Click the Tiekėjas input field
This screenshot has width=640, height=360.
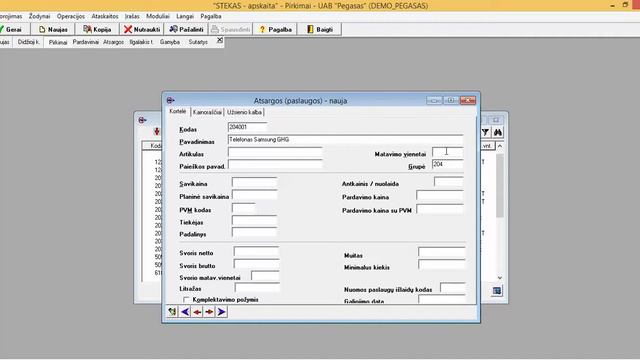point(254,220)
